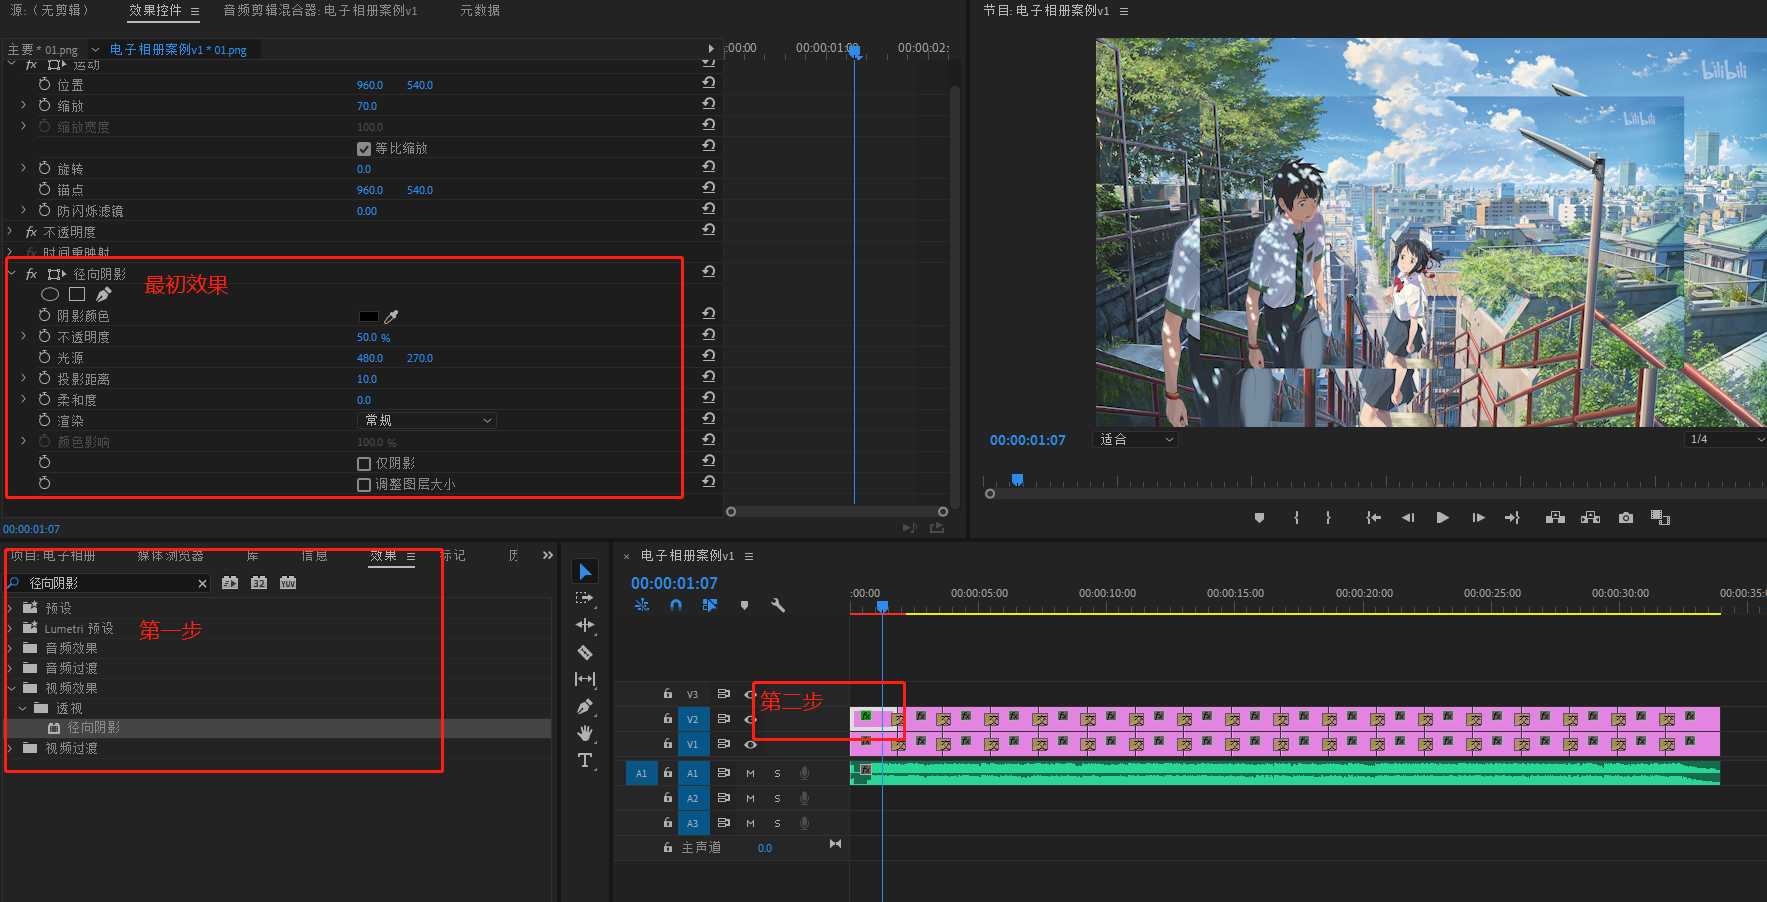
Task: Switch to the 信息 tab
Action: 315,556
